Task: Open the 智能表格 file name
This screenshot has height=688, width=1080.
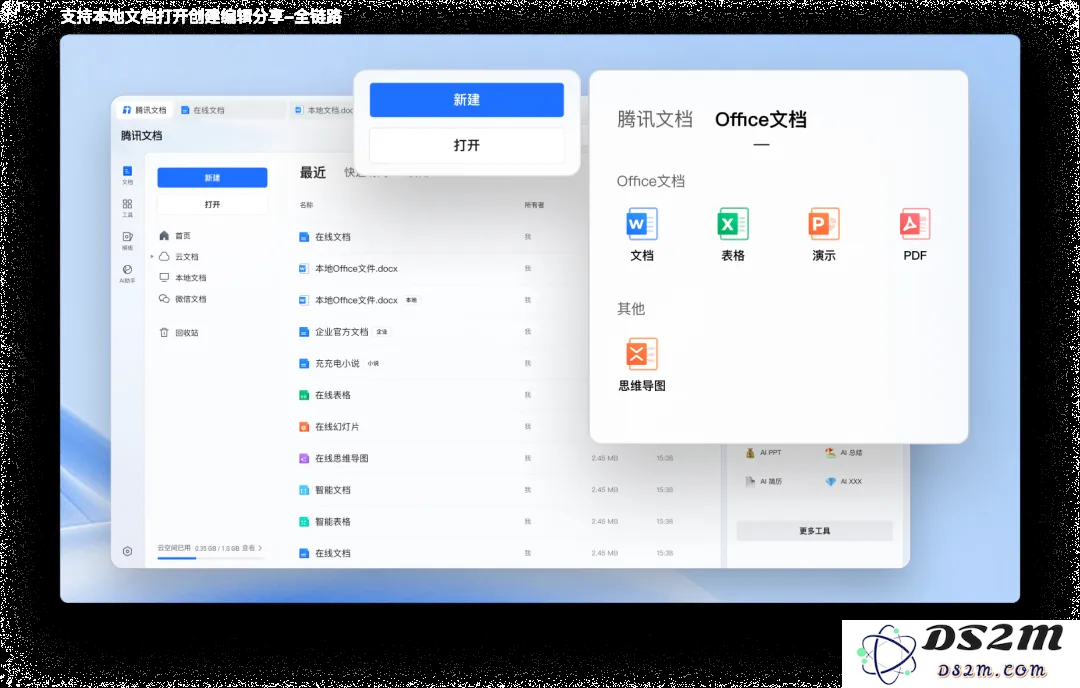Action: pos(333,522)
